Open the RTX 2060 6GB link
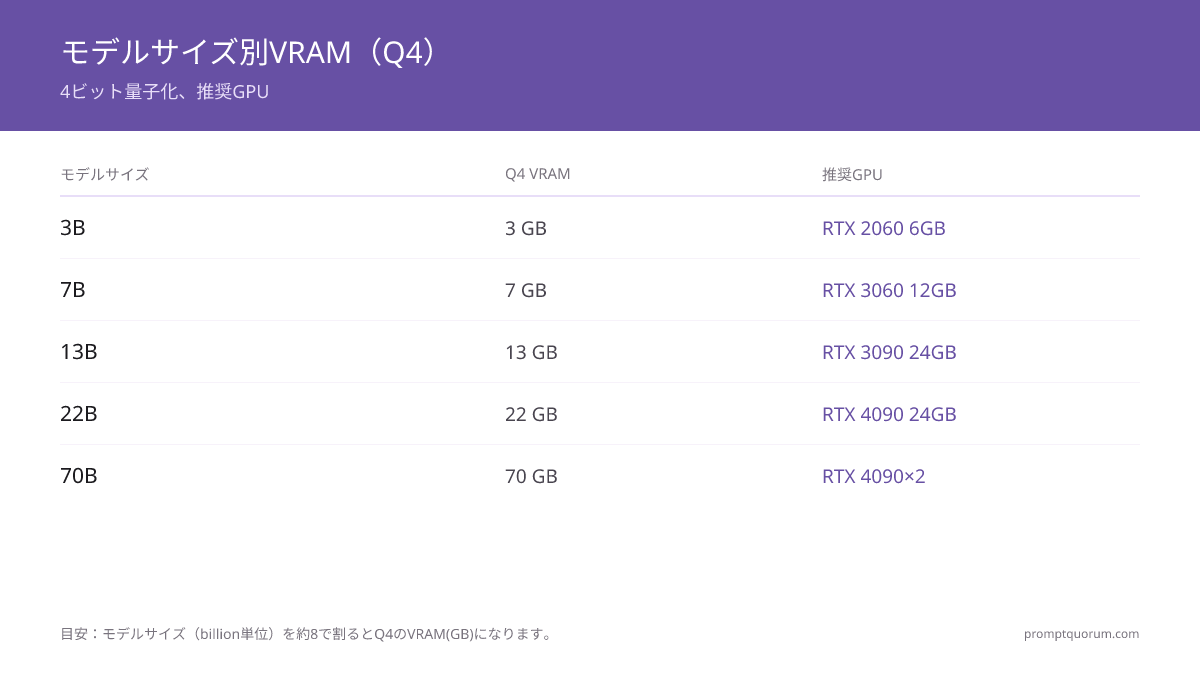Image resolution: width=1200 pixels, height=675 pixels. pyautogui.click(x=884, y=228)
